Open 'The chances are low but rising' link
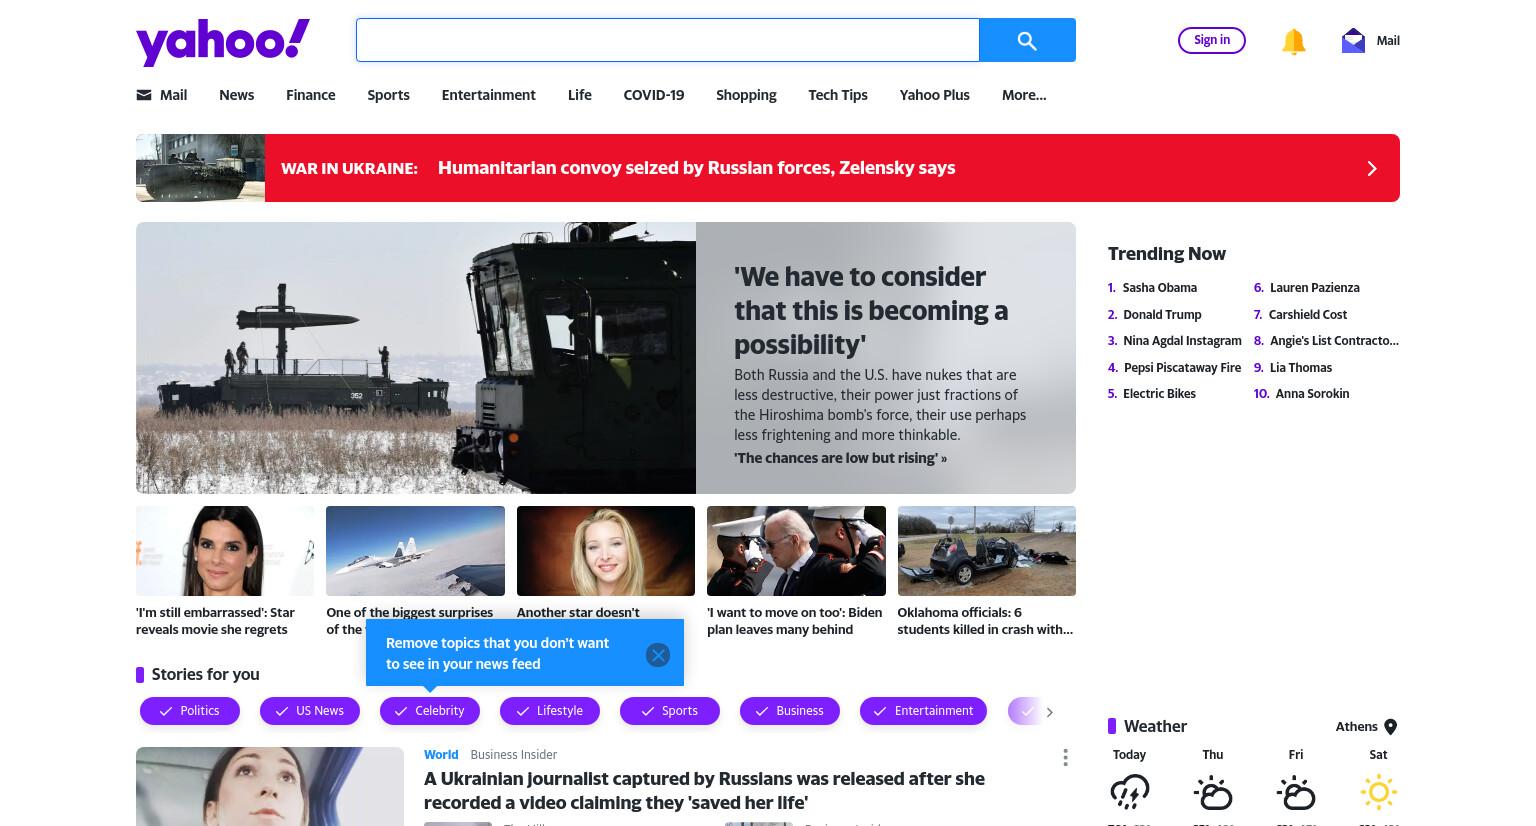1536x826 pixels. (x=840, y=458)
